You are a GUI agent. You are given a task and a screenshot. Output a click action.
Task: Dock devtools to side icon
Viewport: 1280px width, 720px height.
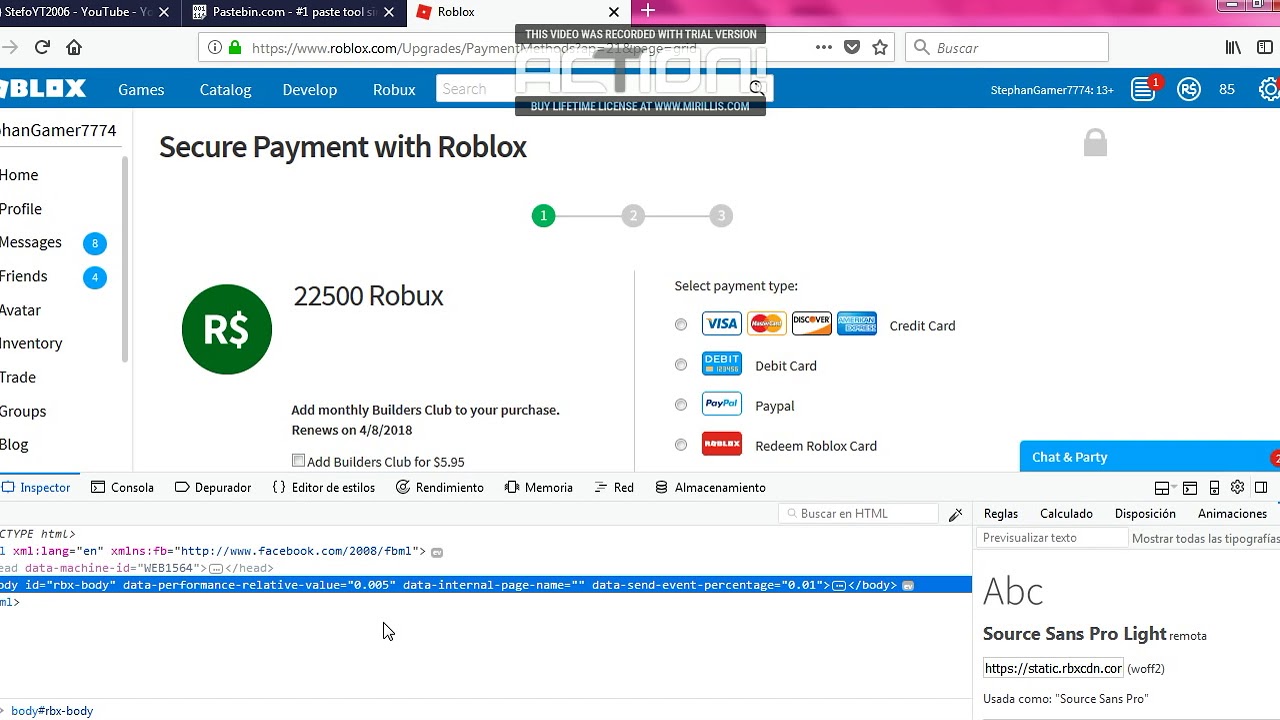[1261, 488]
